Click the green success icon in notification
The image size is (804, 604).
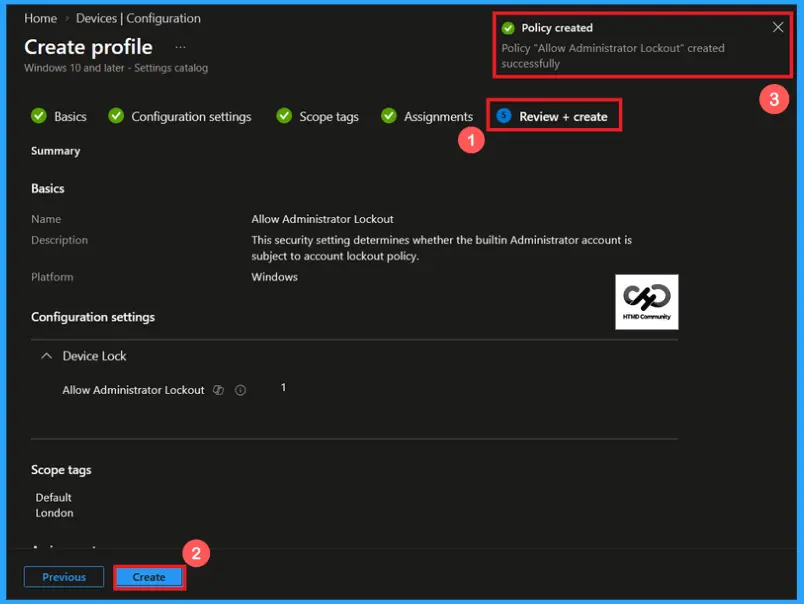pyautogui.click(x=508, y=28)
